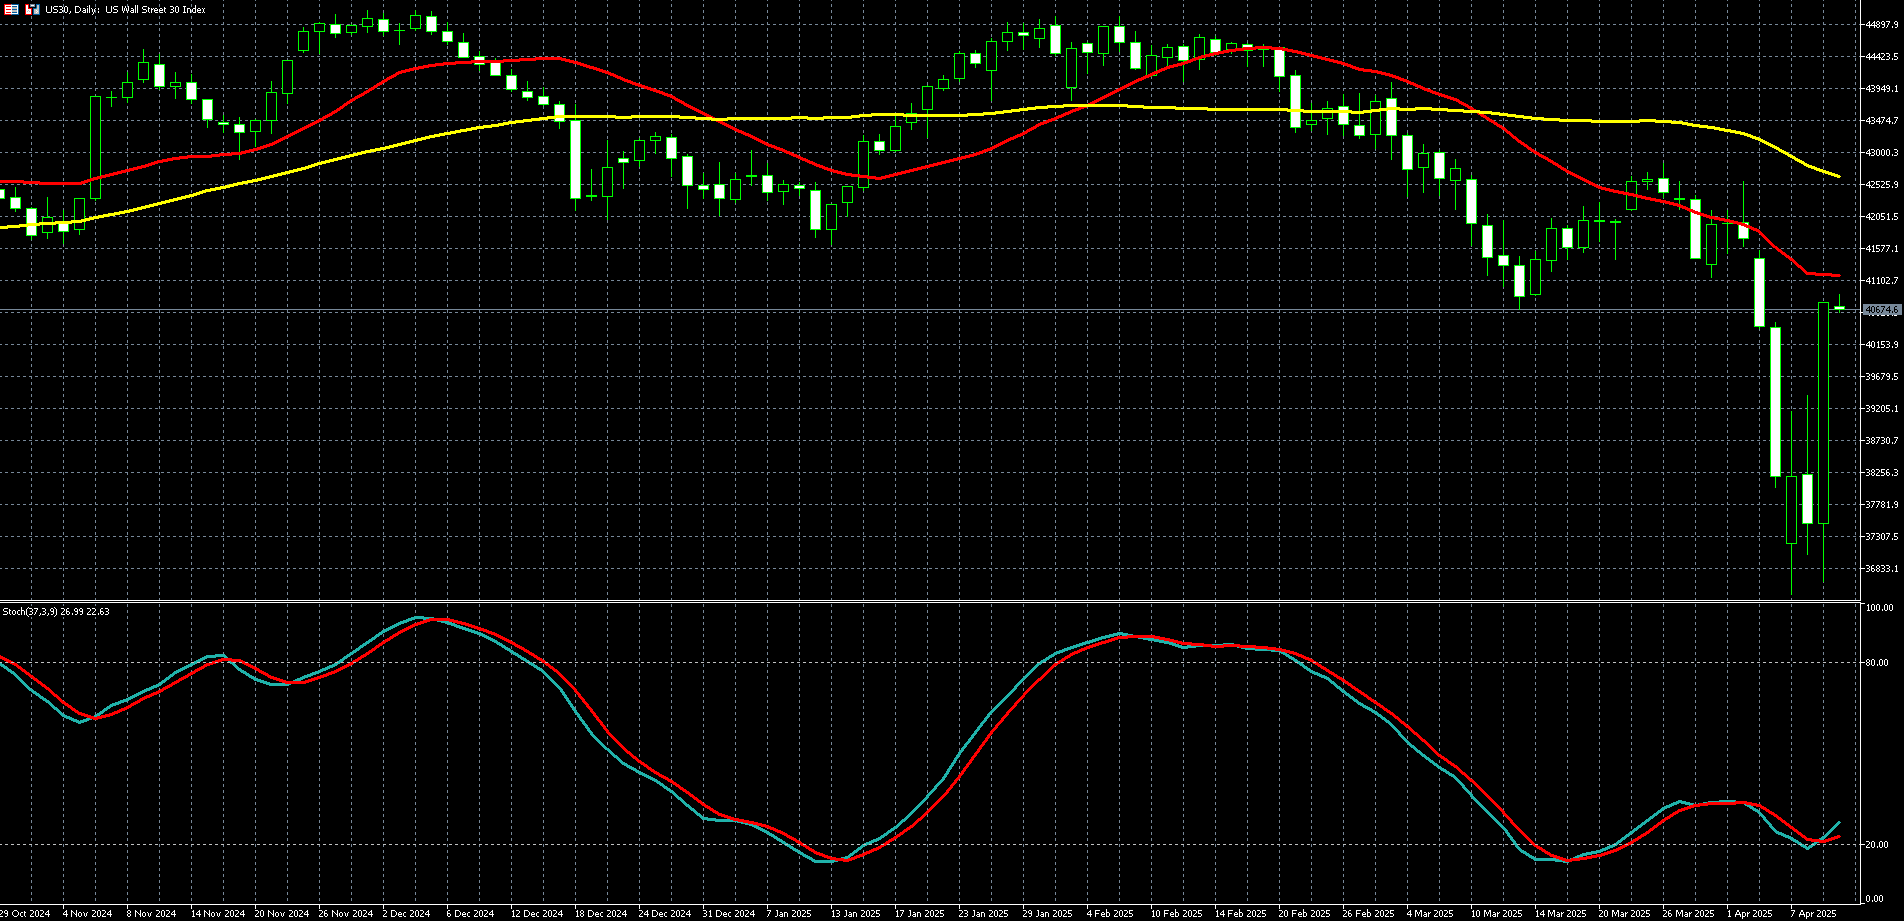Click the 20.00 stochastic level label
1904x921 pixels.
click(1877, 845)
